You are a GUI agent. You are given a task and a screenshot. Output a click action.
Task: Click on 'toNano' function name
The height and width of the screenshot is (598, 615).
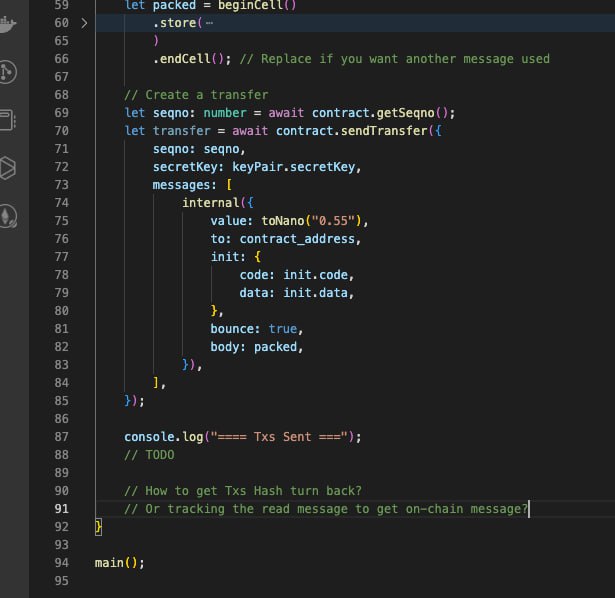[283, 221]
